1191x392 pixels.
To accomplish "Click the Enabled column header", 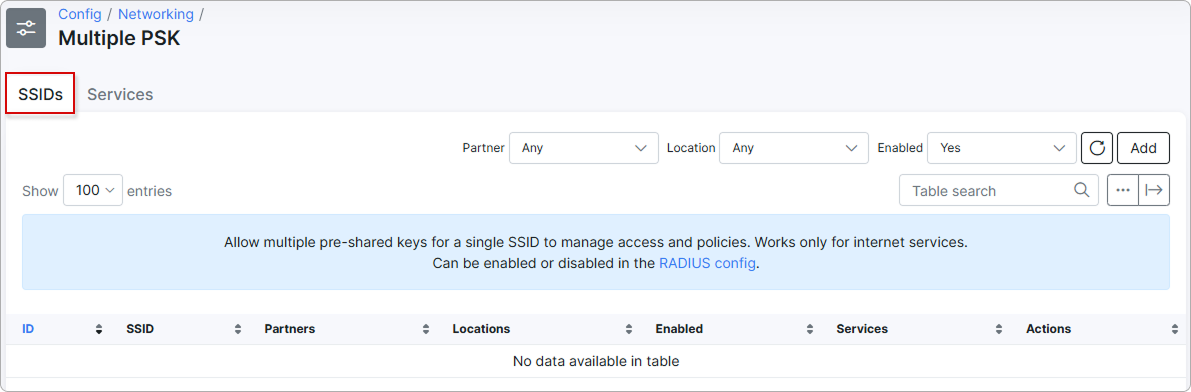I will click(x=679, y=329).
